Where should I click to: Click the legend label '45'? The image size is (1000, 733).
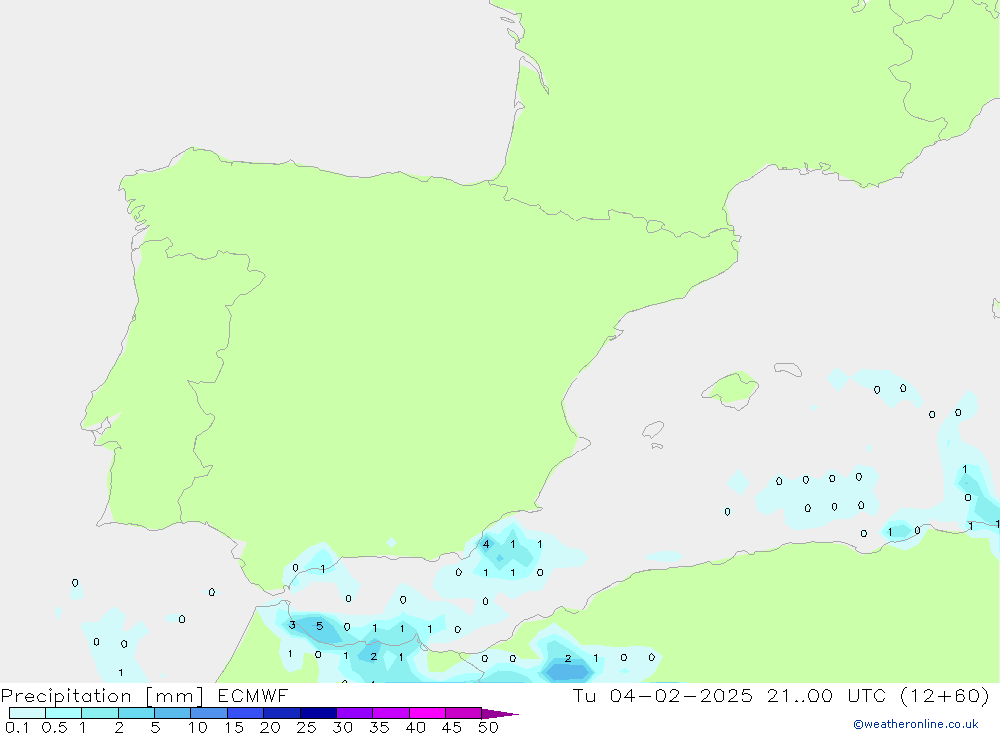tap(452, 727)
